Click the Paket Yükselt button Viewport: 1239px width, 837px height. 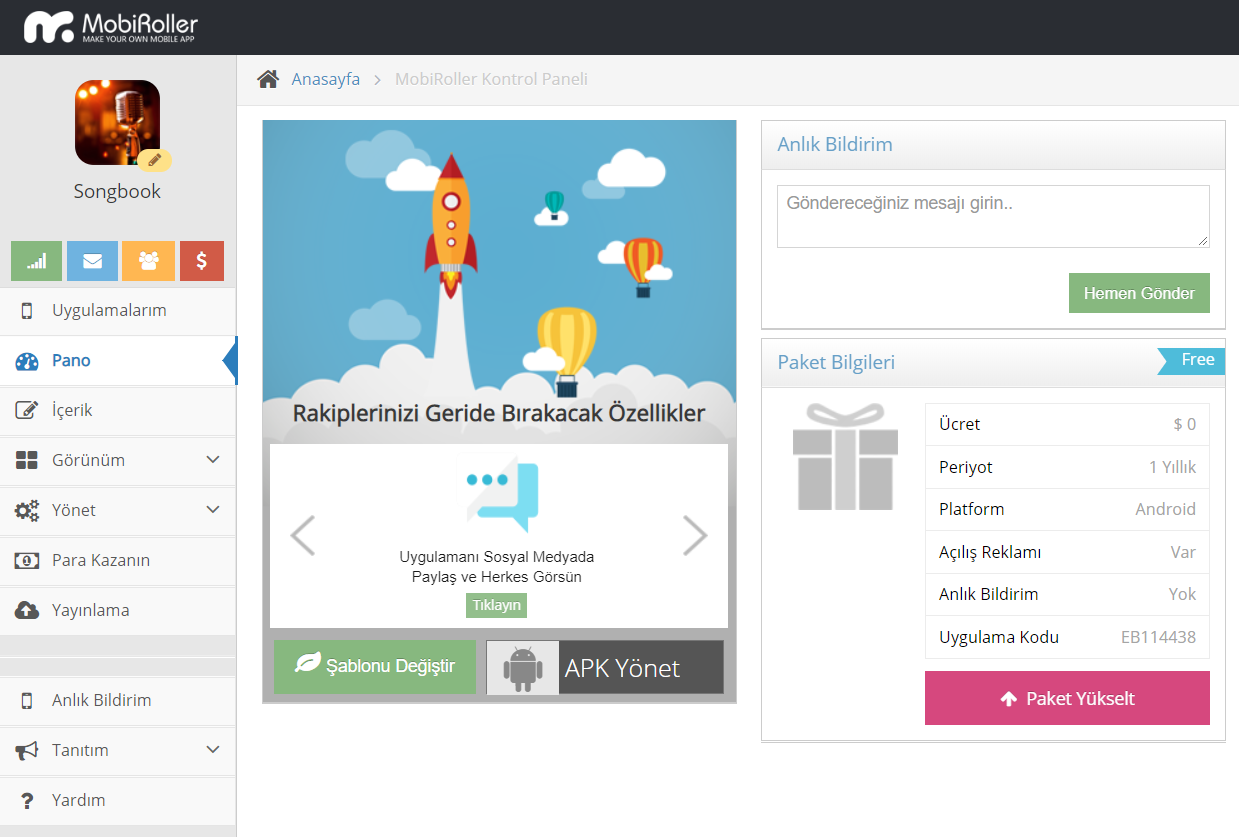click(1067, 698)
